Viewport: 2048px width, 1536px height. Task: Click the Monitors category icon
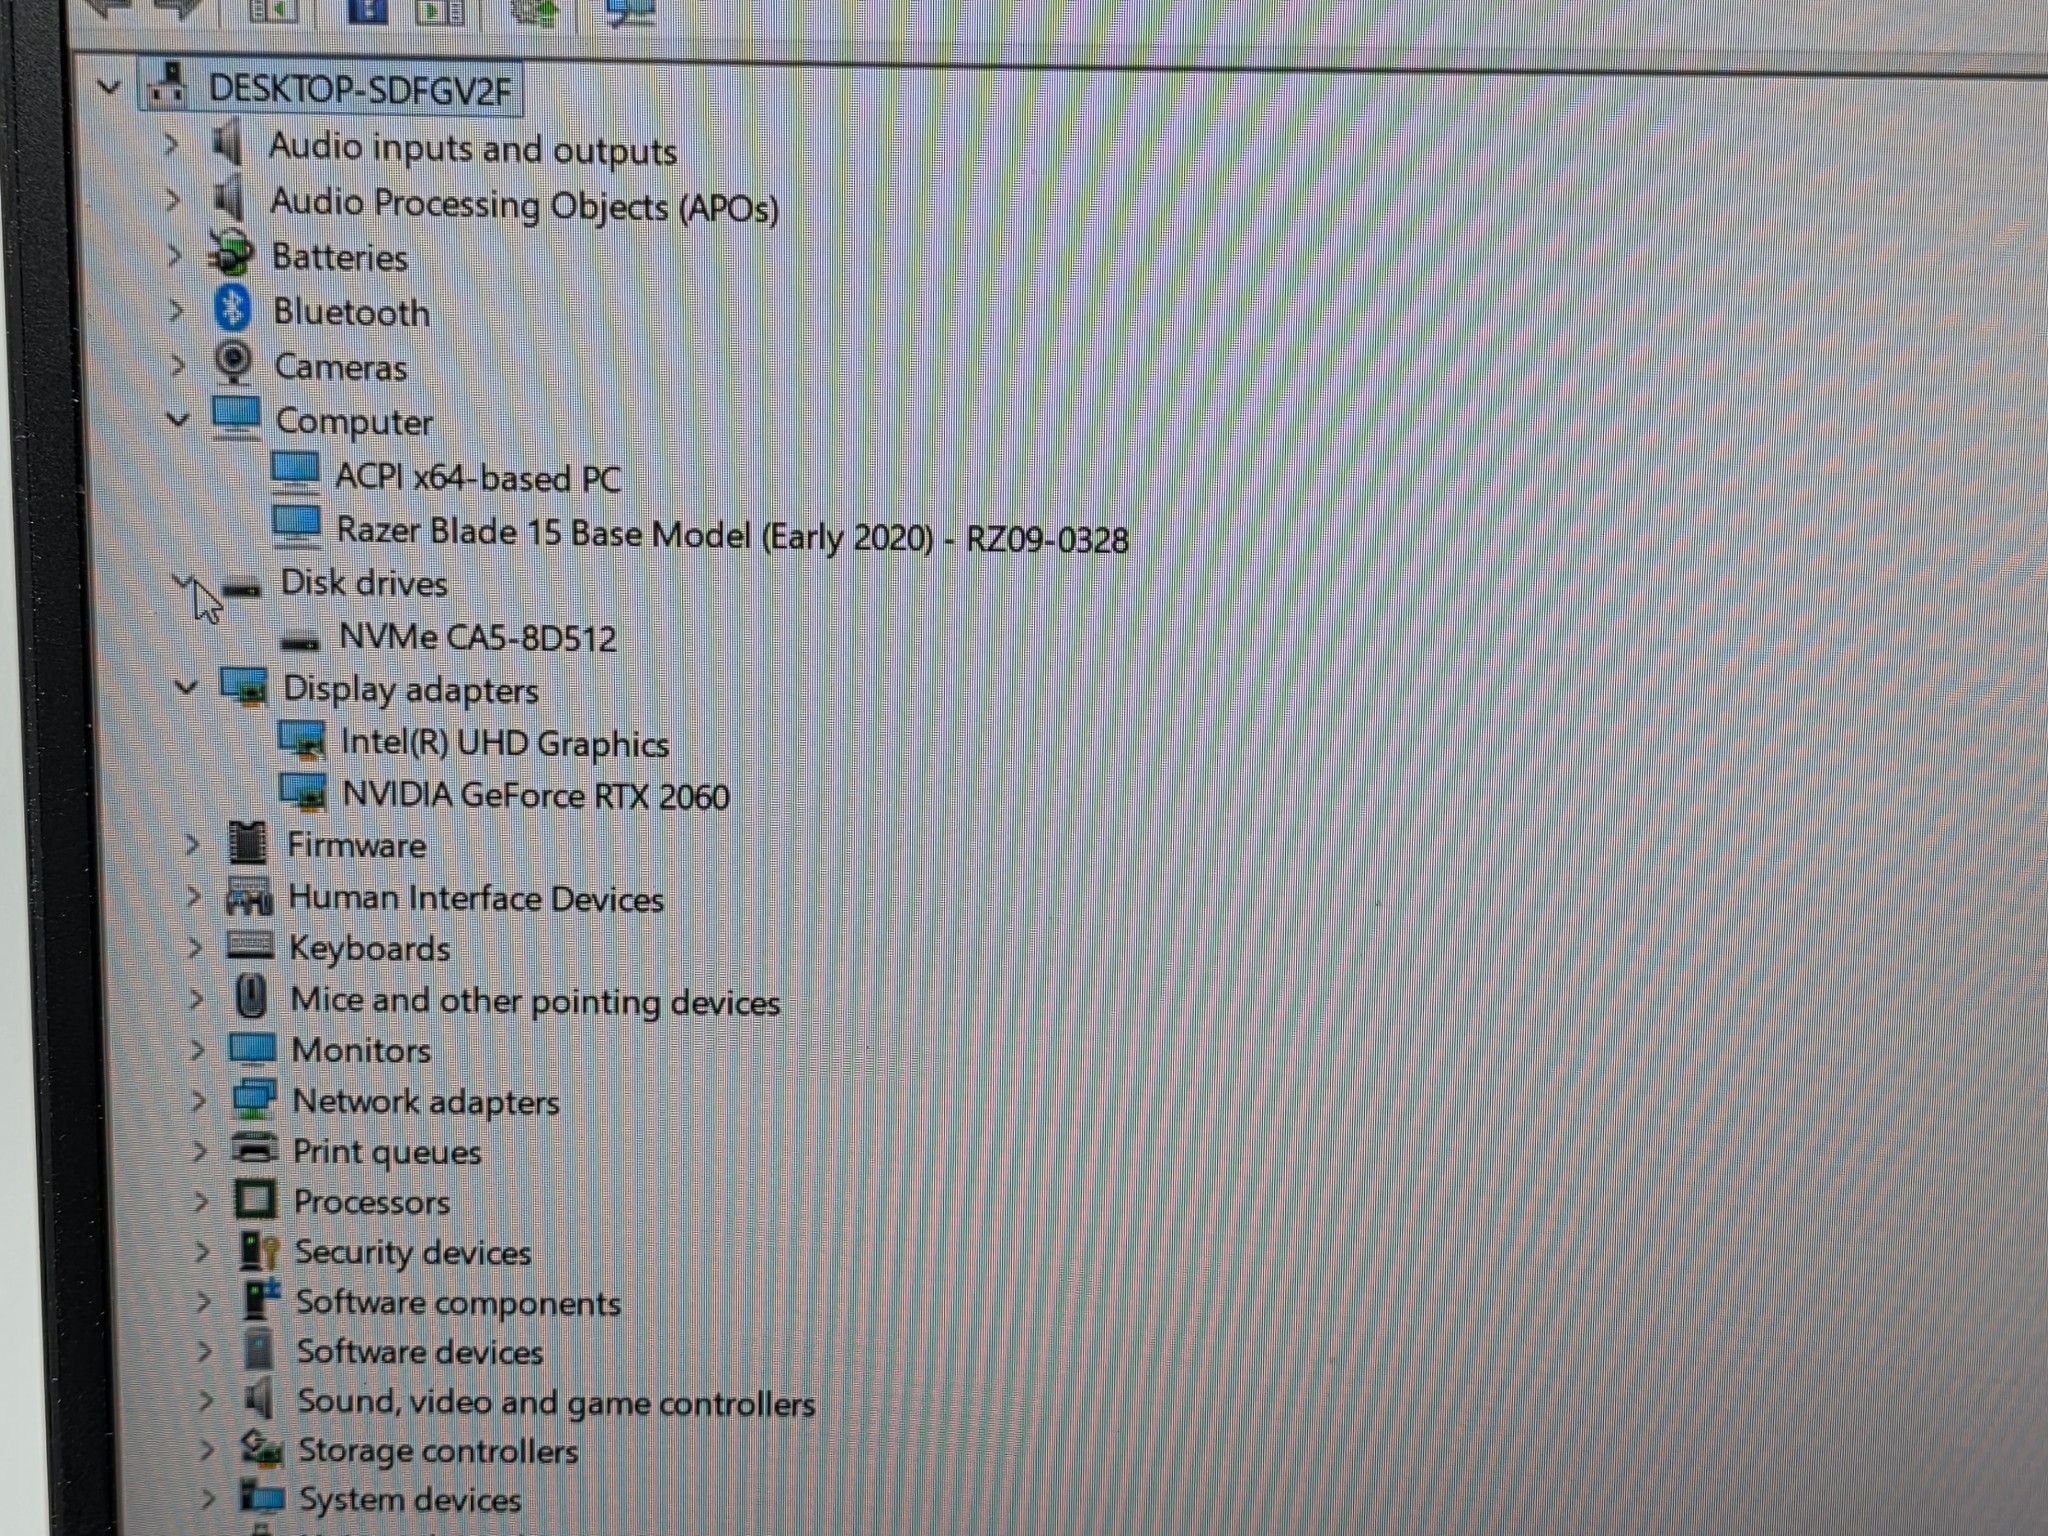point(252,1049)
